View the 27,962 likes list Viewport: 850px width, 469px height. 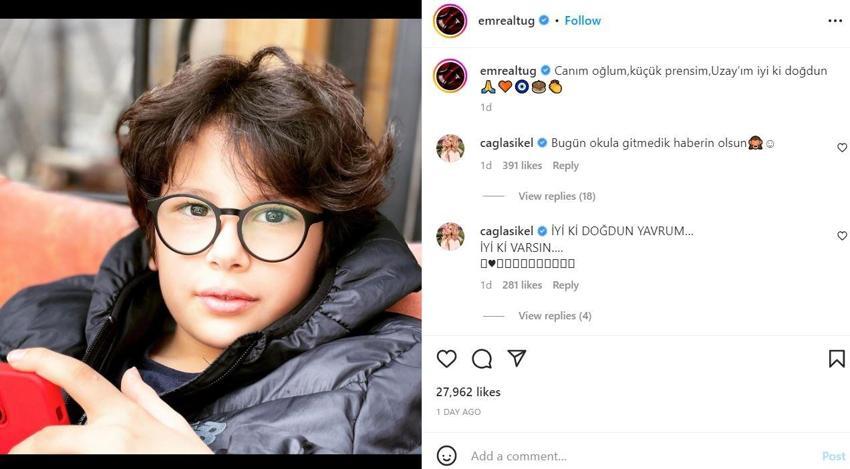(x=468, y=391)
